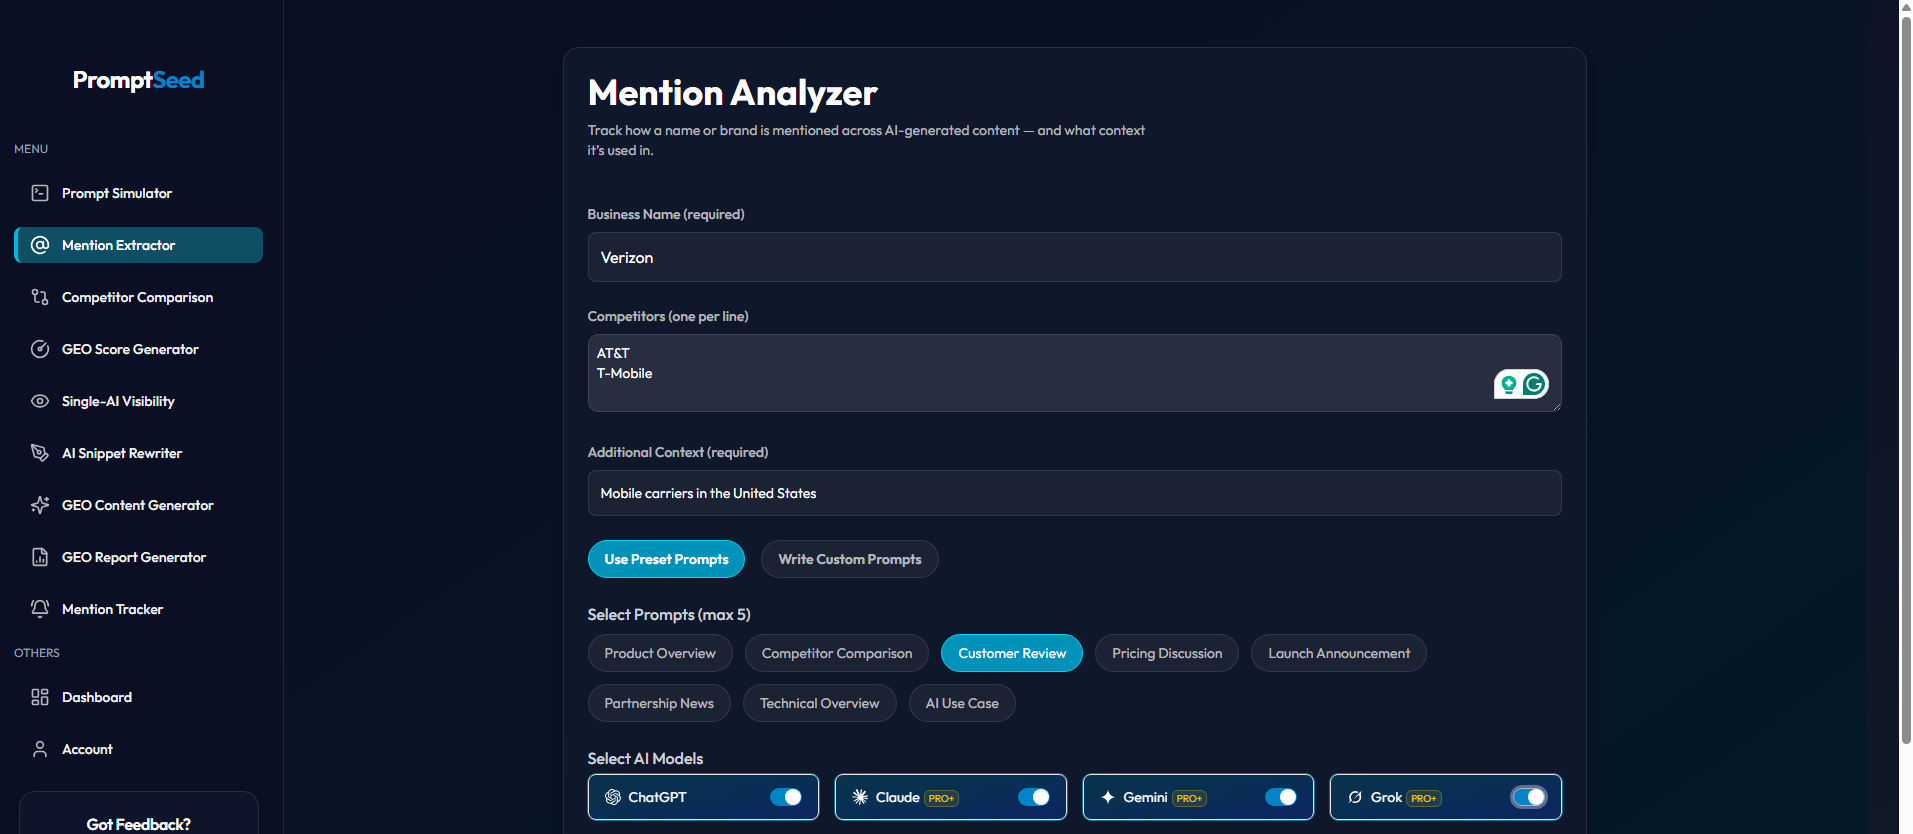1913x834 pixels.
Task: Go to Mention Tracker page
Action: pos(138,609)
